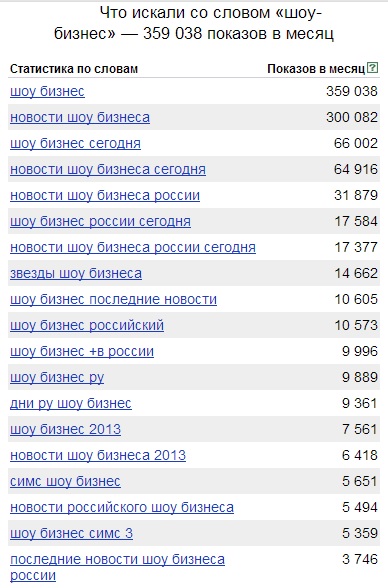Screen dimensions: 388x588
Task: Open the link «шоу бизнес российский»
Action: pyautogui.click(x=87, y=325)
